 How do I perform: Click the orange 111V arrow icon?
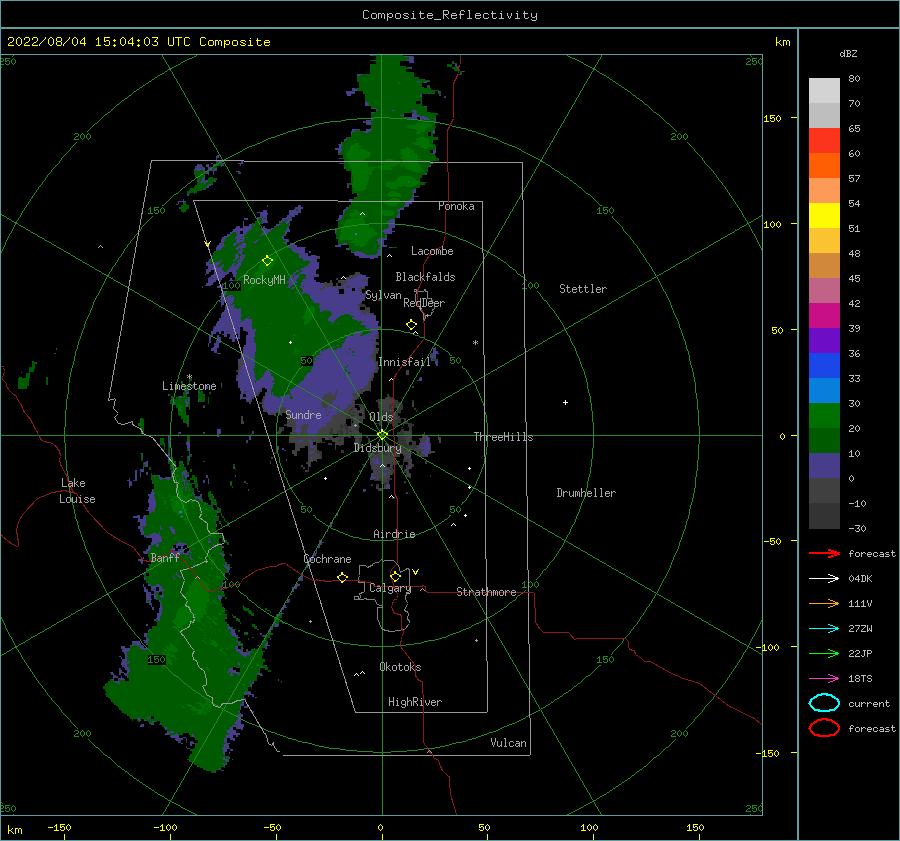tap(824, 603)
